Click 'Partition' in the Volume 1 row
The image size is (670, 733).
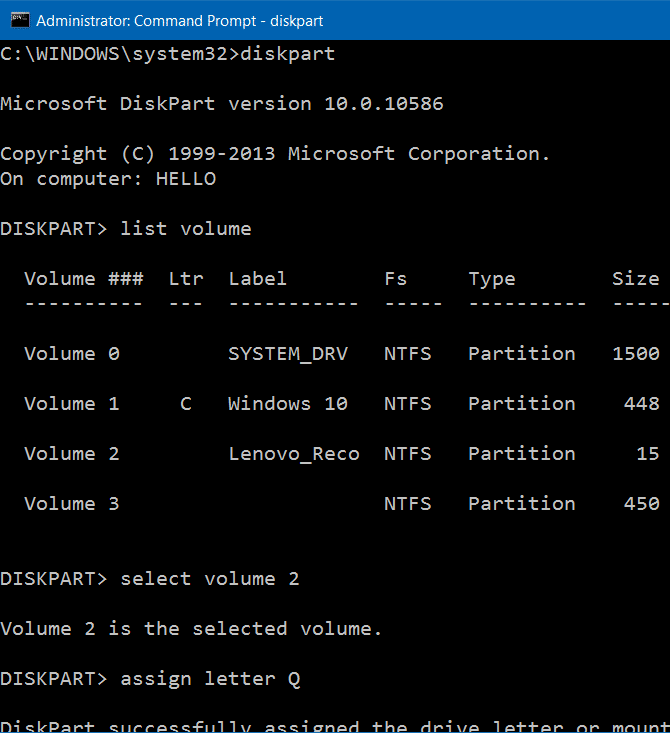point(522,404)
